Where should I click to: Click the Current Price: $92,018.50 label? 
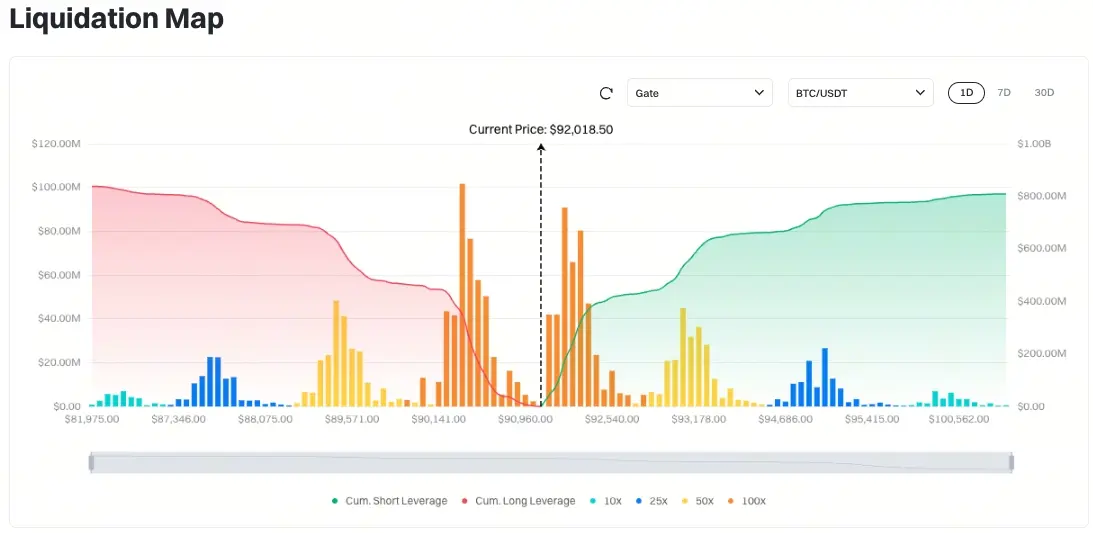coord(541,130)
